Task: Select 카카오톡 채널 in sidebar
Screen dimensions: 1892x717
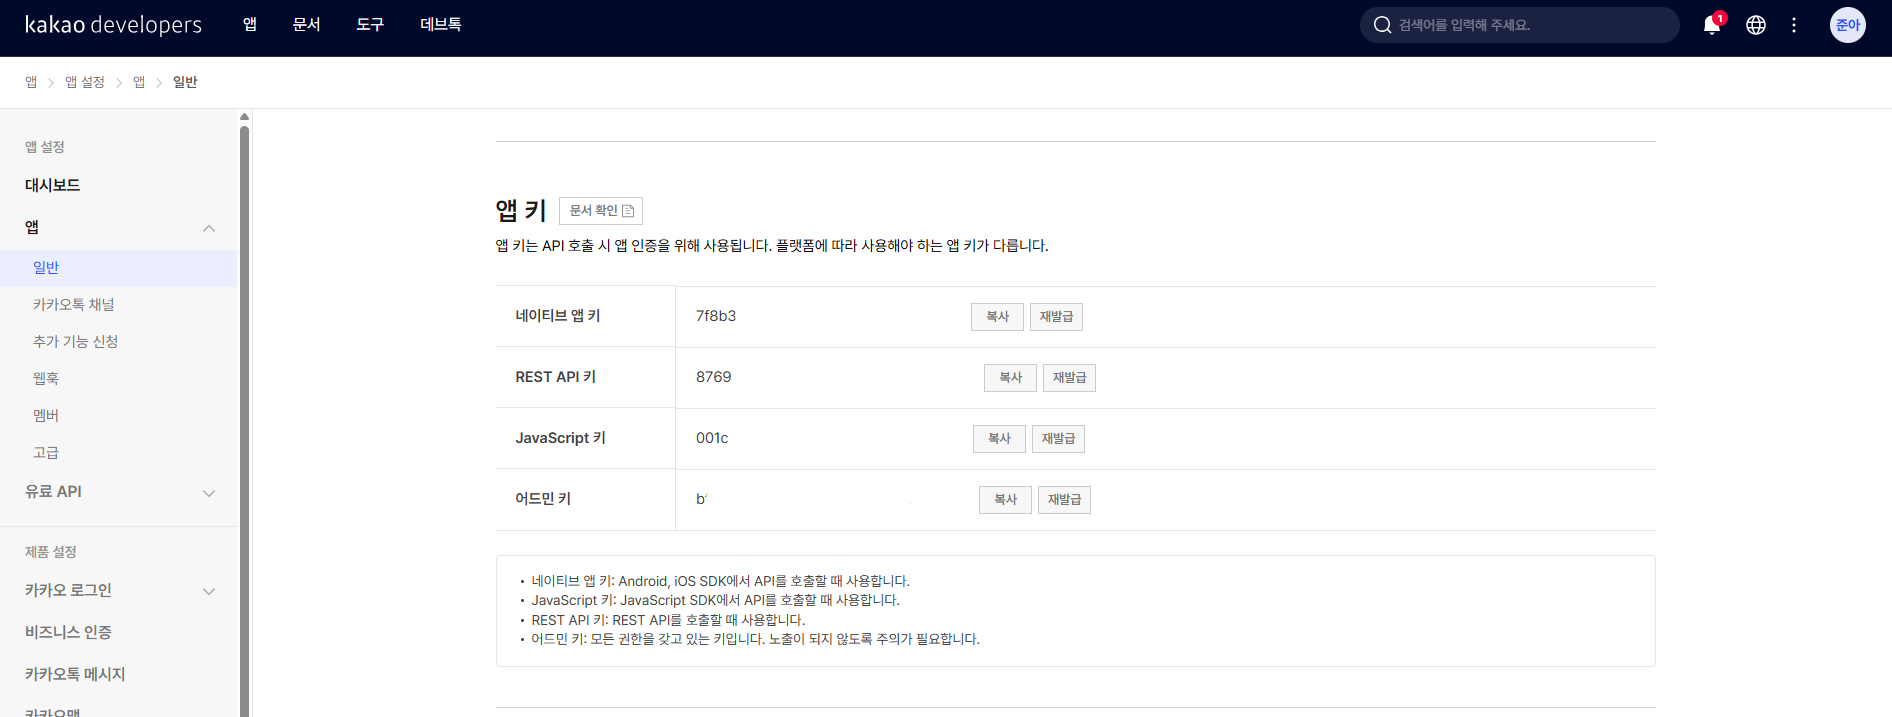Action: click(x=74, y=305)
